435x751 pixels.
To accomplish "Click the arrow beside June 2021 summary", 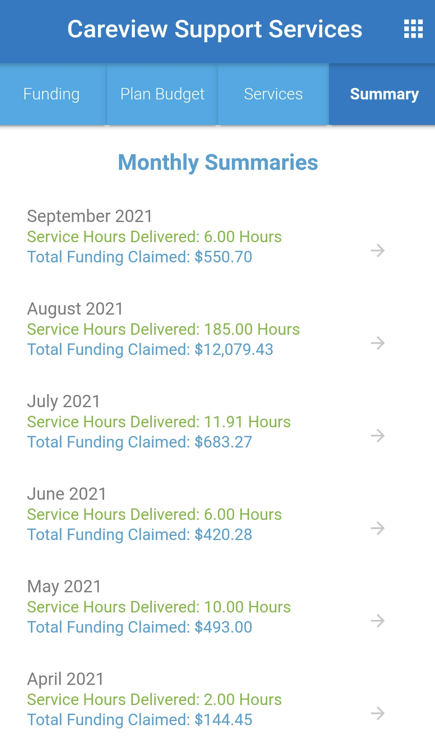I will coord(378,528).
